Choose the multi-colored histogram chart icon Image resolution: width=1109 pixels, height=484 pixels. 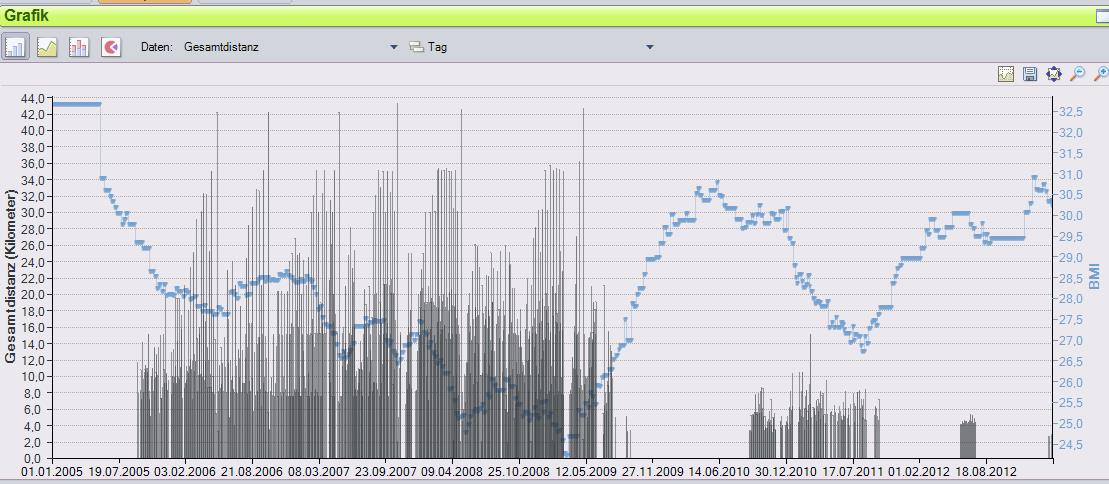click(79, 47)
